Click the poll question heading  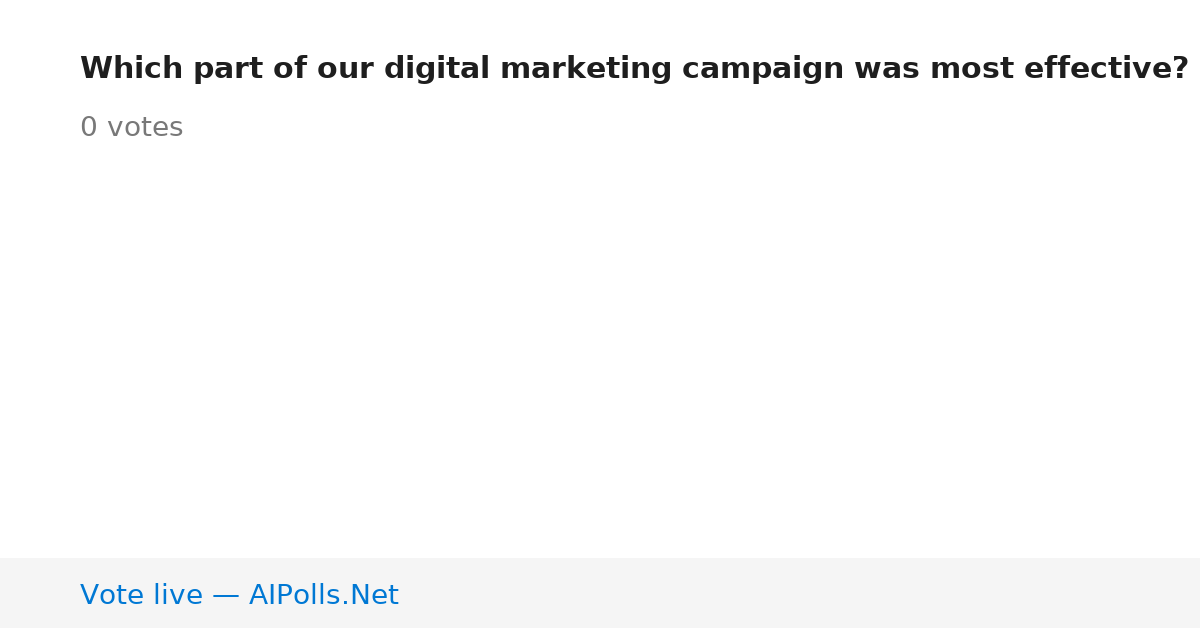coord(634,69)
